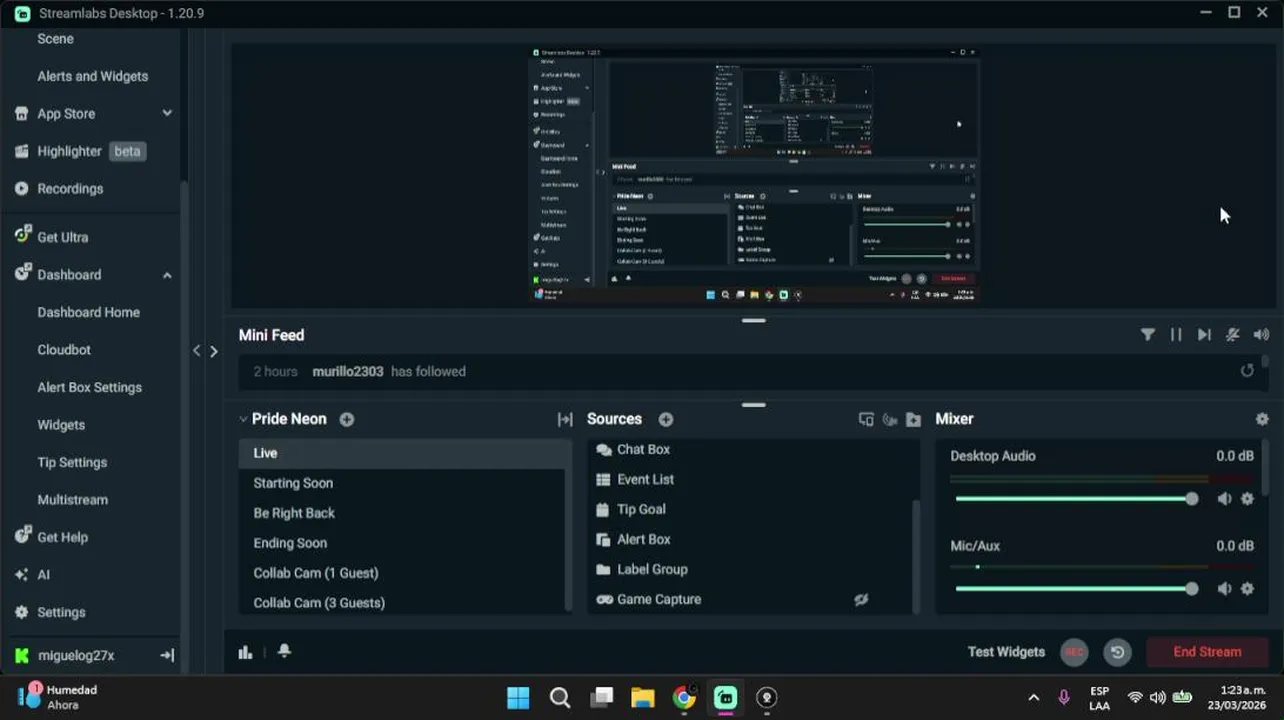Viewport: 1284px width, 720px height.
Task: Pause the Mini Feed alert queue
Action: [x=1176, y=335]
